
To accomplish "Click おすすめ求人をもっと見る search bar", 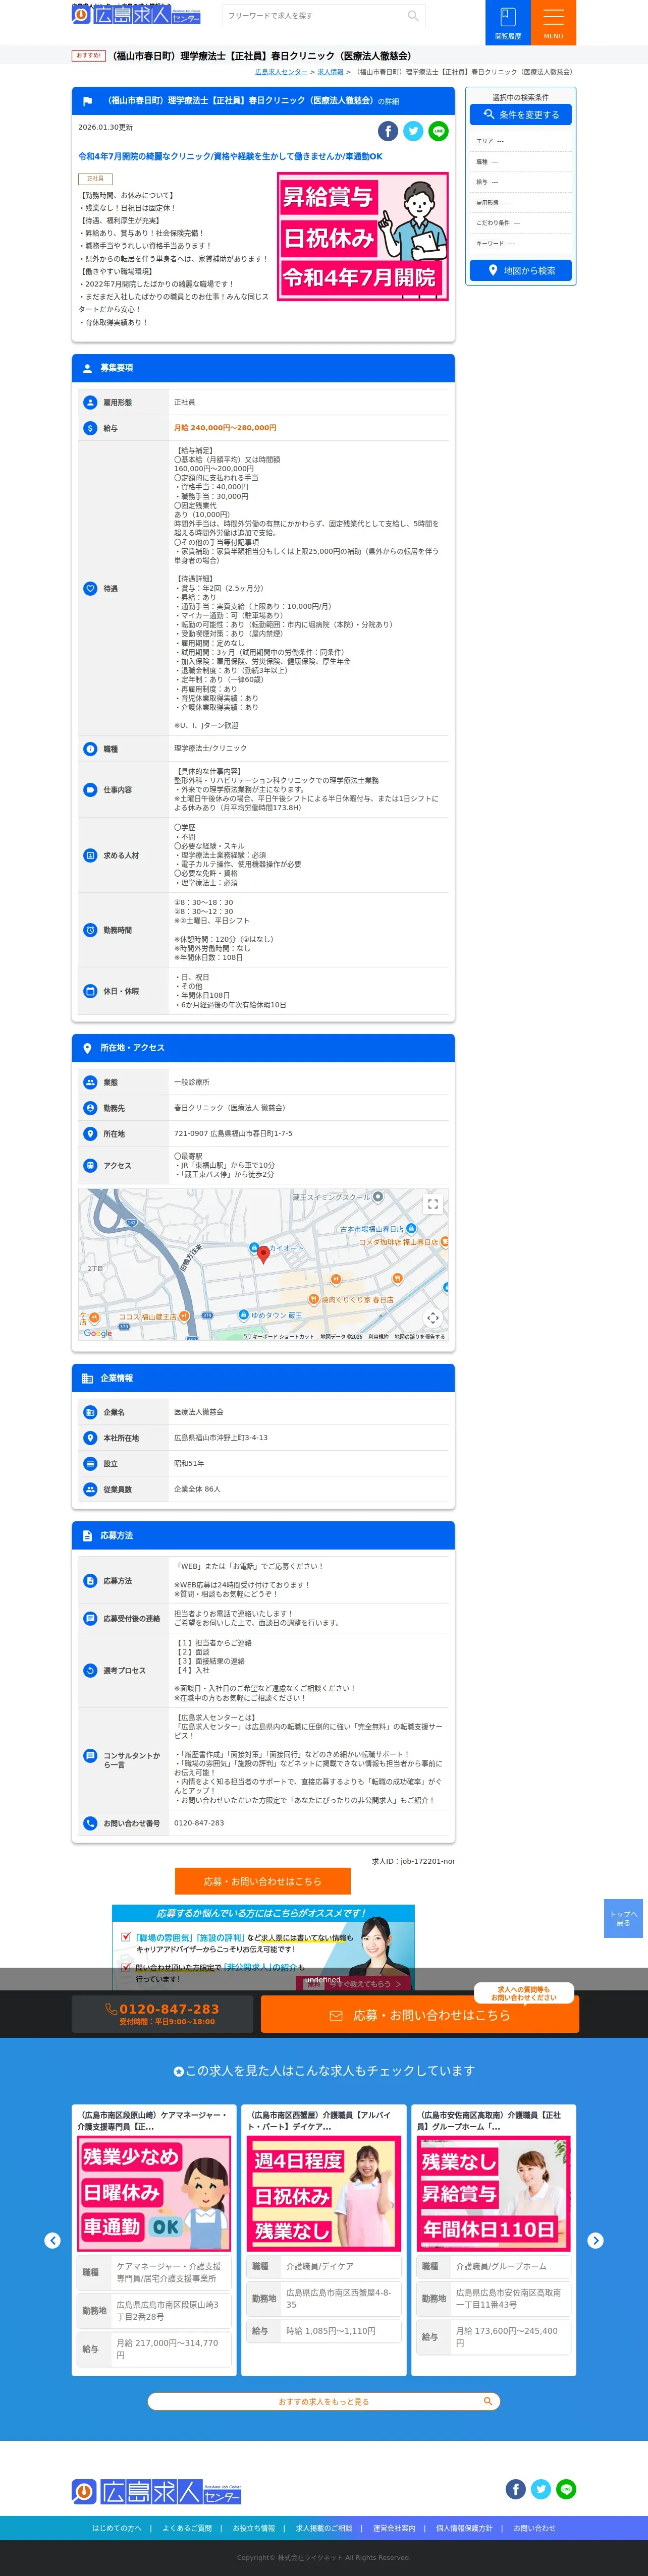I will pyautogui.click(x=324, y=2401).
